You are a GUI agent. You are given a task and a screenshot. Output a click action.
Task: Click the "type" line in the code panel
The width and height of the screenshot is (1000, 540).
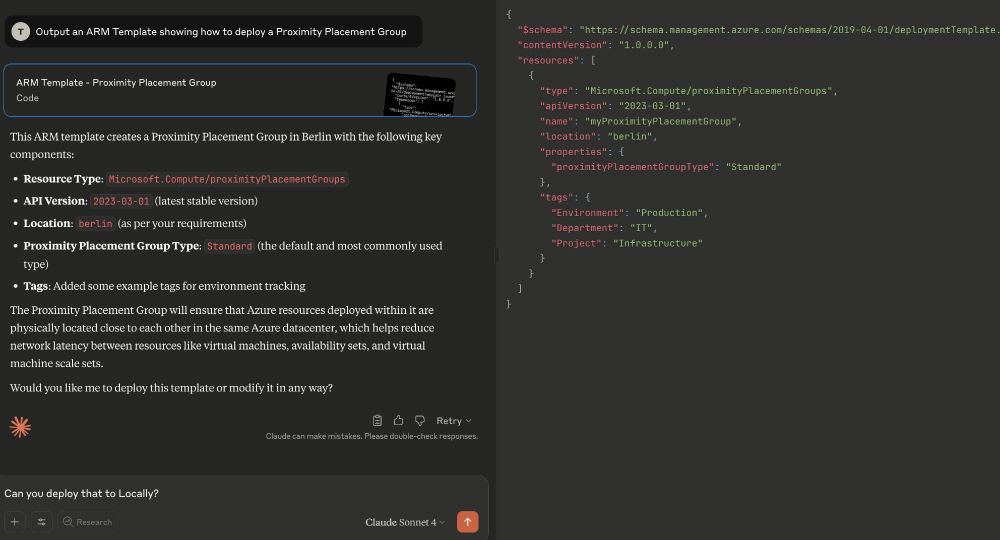[689, 91]
